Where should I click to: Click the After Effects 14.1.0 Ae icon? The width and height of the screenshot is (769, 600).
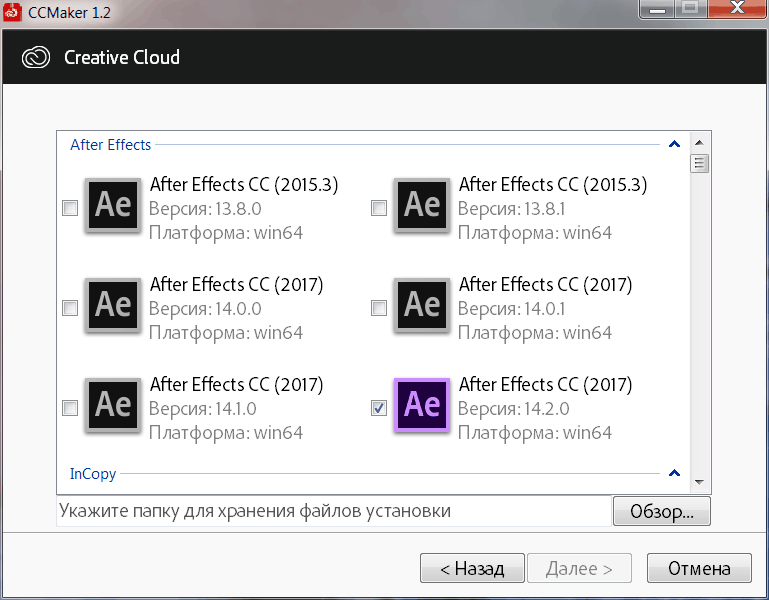coord(113,405)
